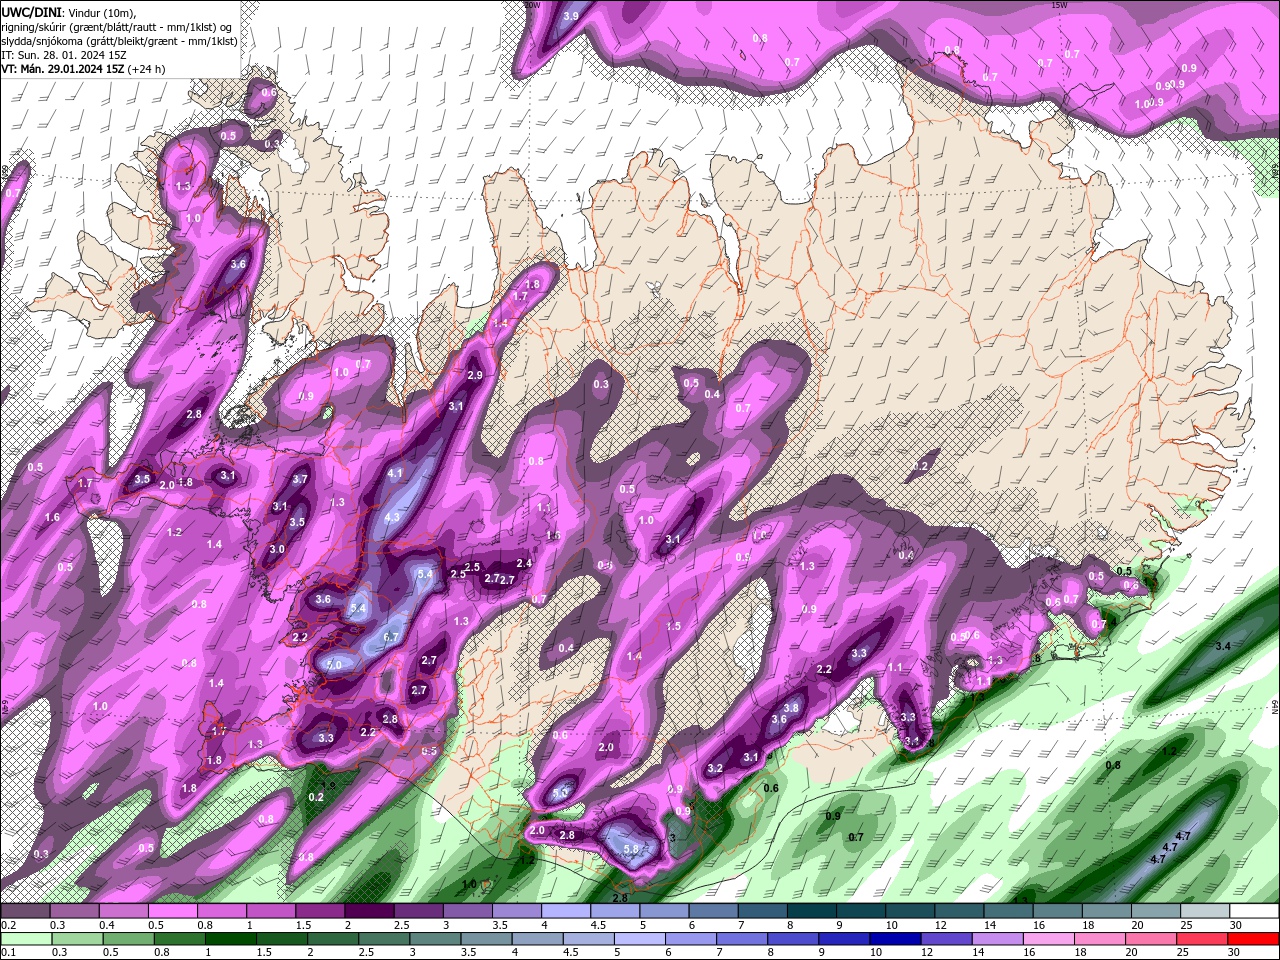The width and height of the screenshot is (1280, 960).
Task: Choose the palest green 0.1 swatch in lower legend
Action: [26, 939]
